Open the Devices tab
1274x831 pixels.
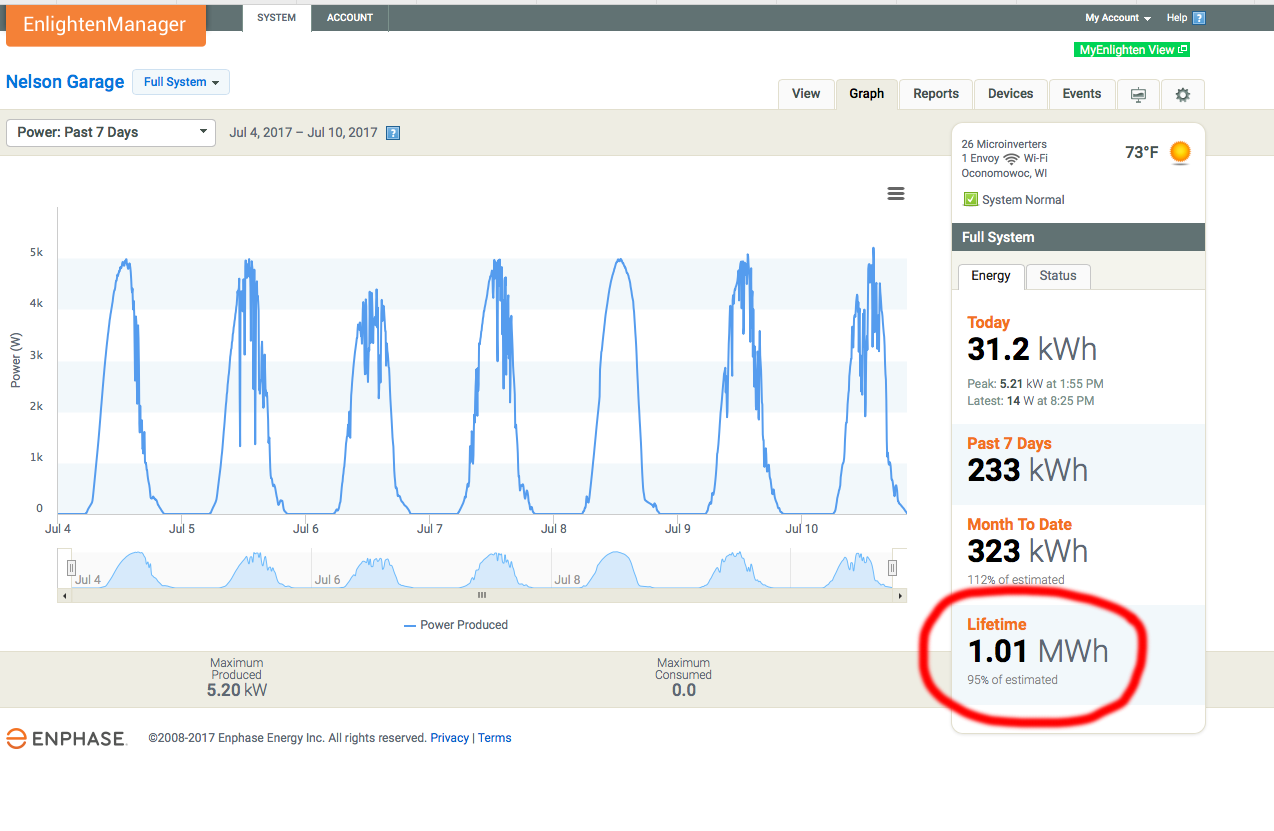pos(1011,94)
